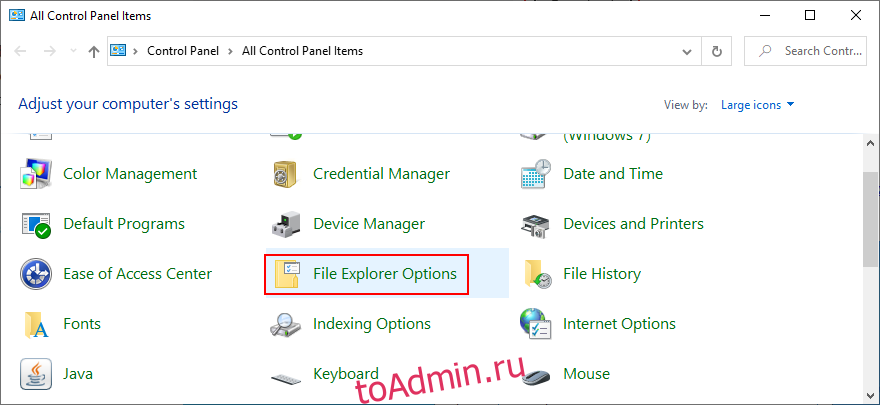The height and width of the screenshot is (405, 880).
Task: Launch the Device Manager icon
Action: click(286, 224)
